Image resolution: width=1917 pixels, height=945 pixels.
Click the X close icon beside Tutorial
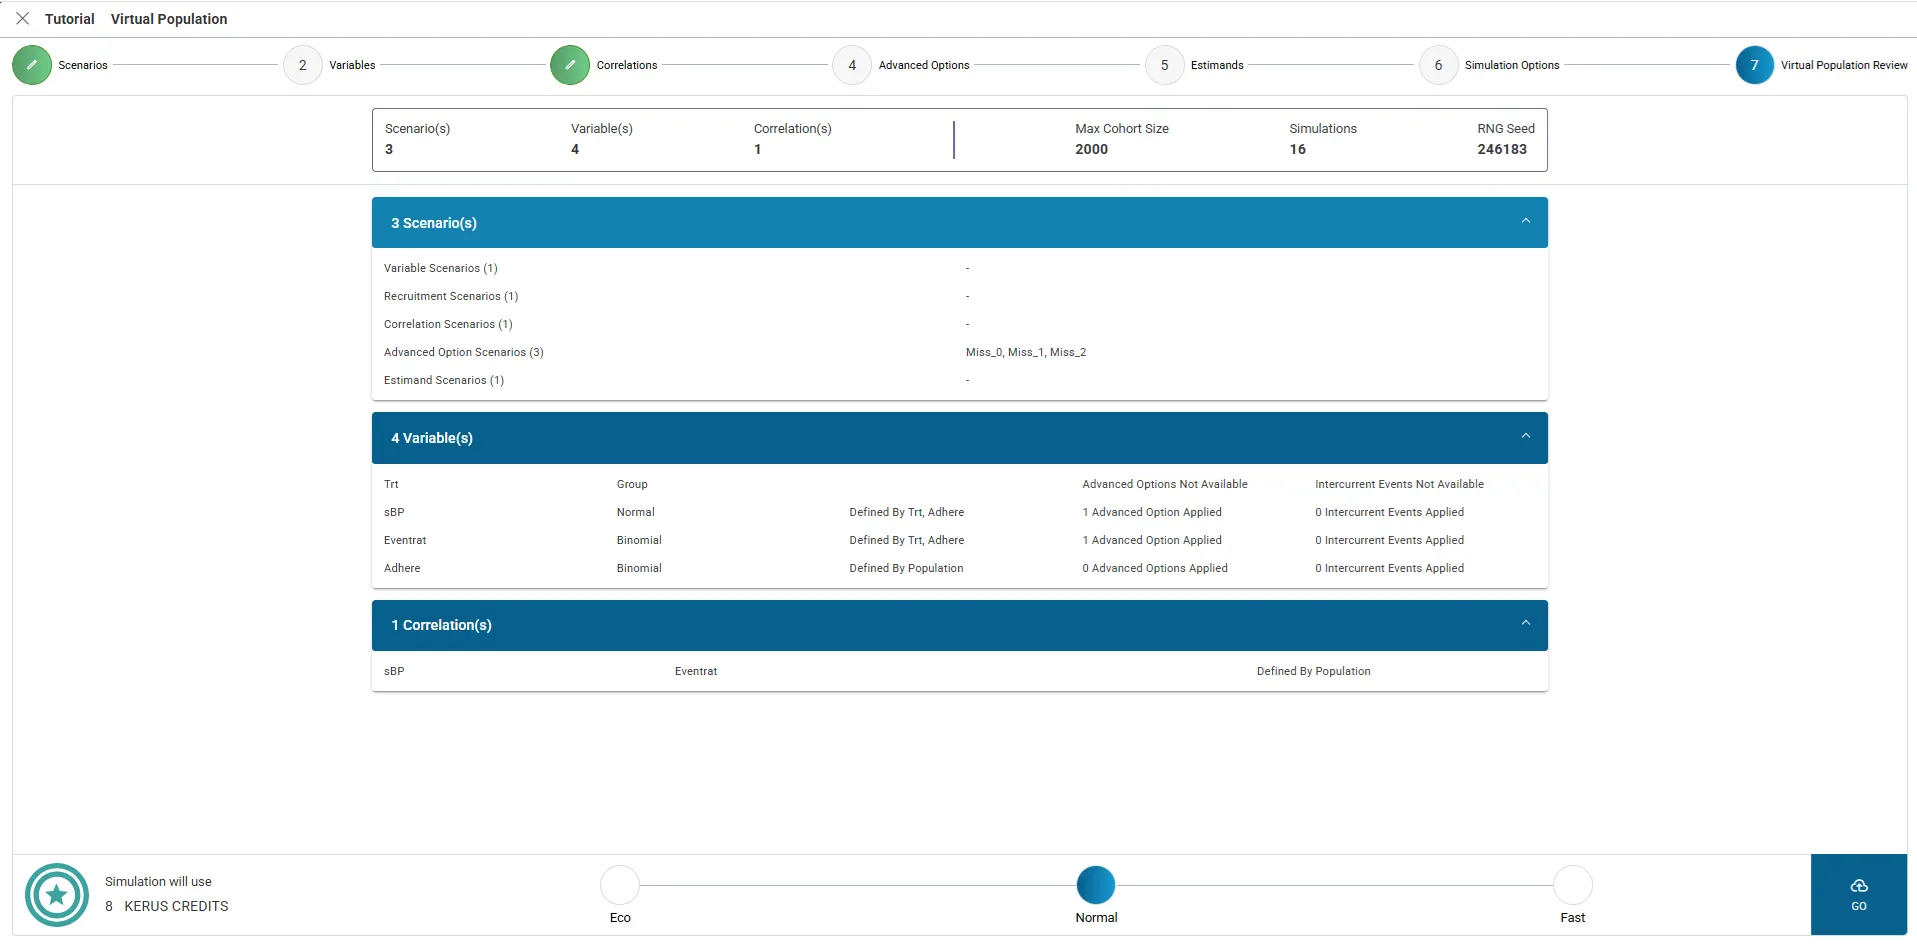tap(23, 19)
